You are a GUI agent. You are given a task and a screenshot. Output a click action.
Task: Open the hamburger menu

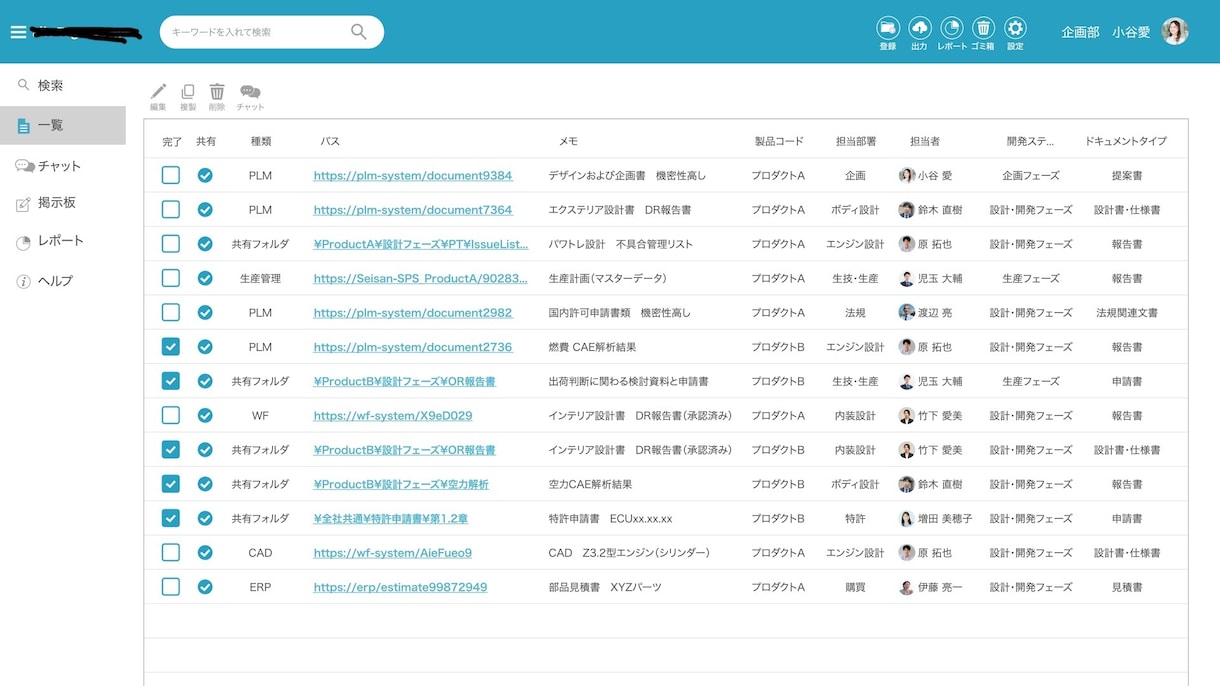18,32
